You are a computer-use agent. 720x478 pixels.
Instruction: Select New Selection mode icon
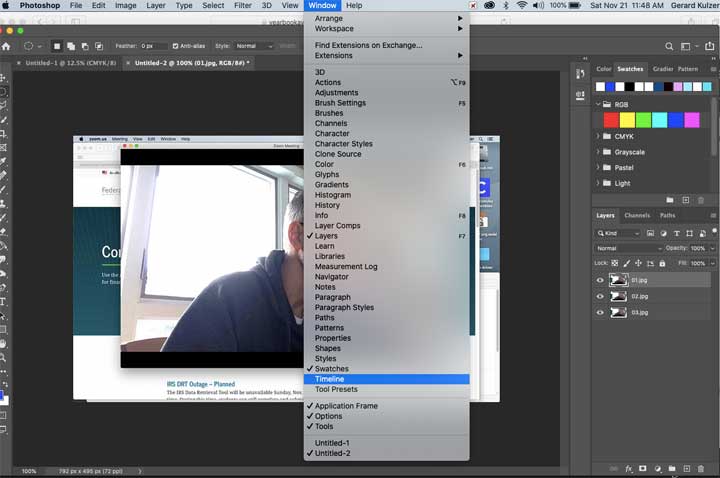coord(57,46)
